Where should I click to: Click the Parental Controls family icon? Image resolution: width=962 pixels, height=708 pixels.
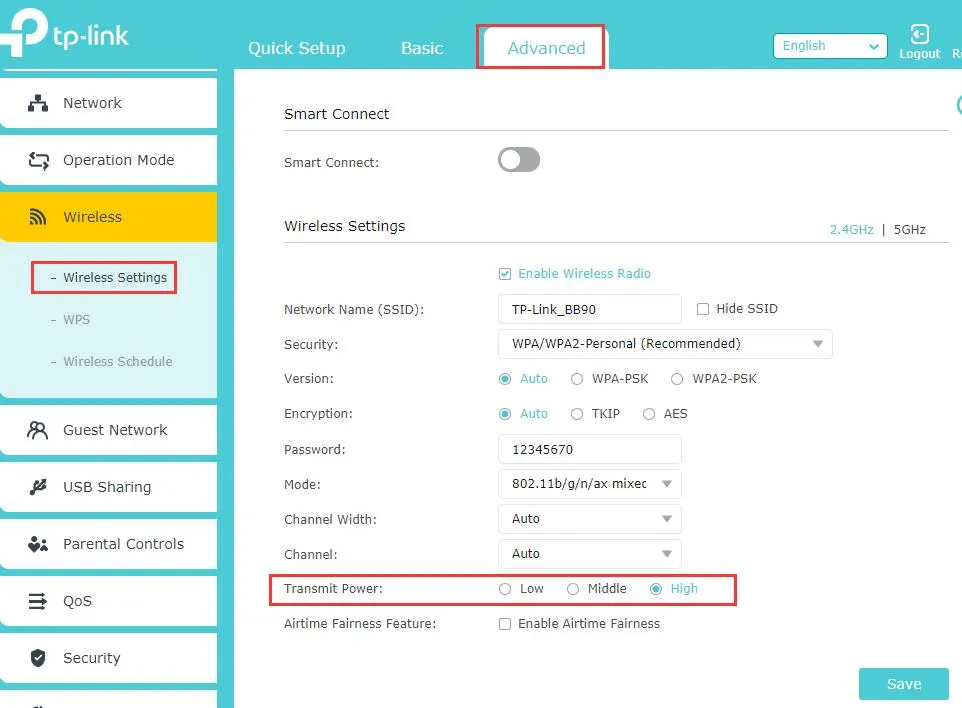pos(38,544)
